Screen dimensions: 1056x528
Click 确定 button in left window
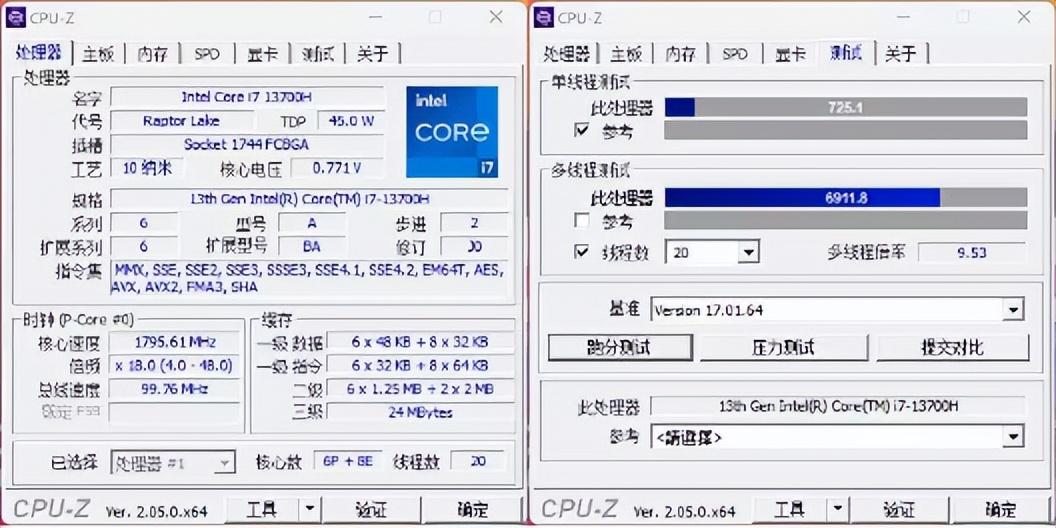pyautogui.click(x=473, y=509)
